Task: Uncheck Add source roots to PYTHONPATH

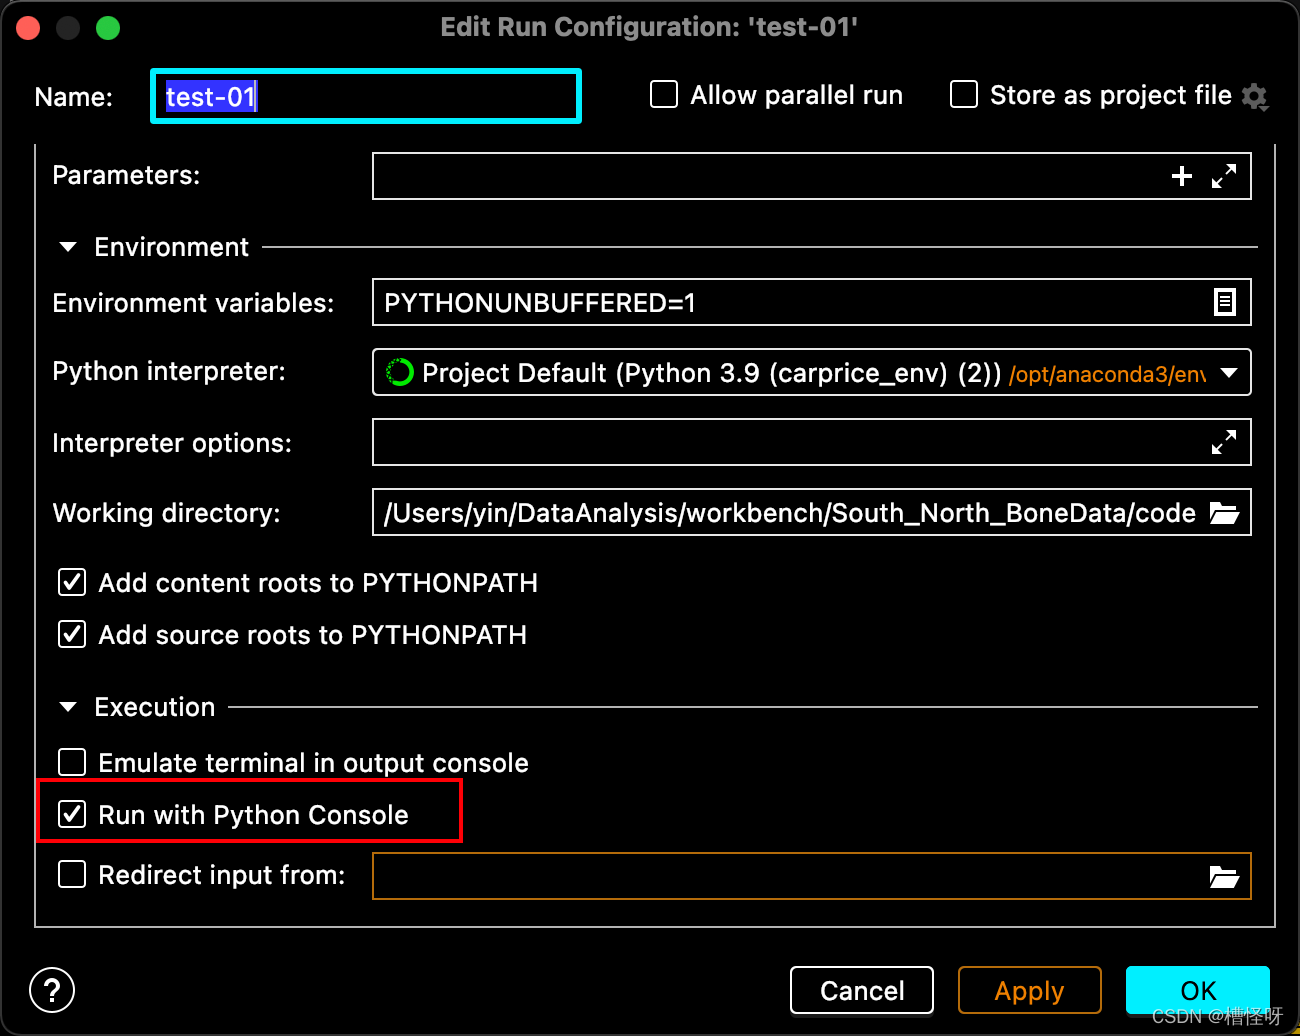Action: 72,634
